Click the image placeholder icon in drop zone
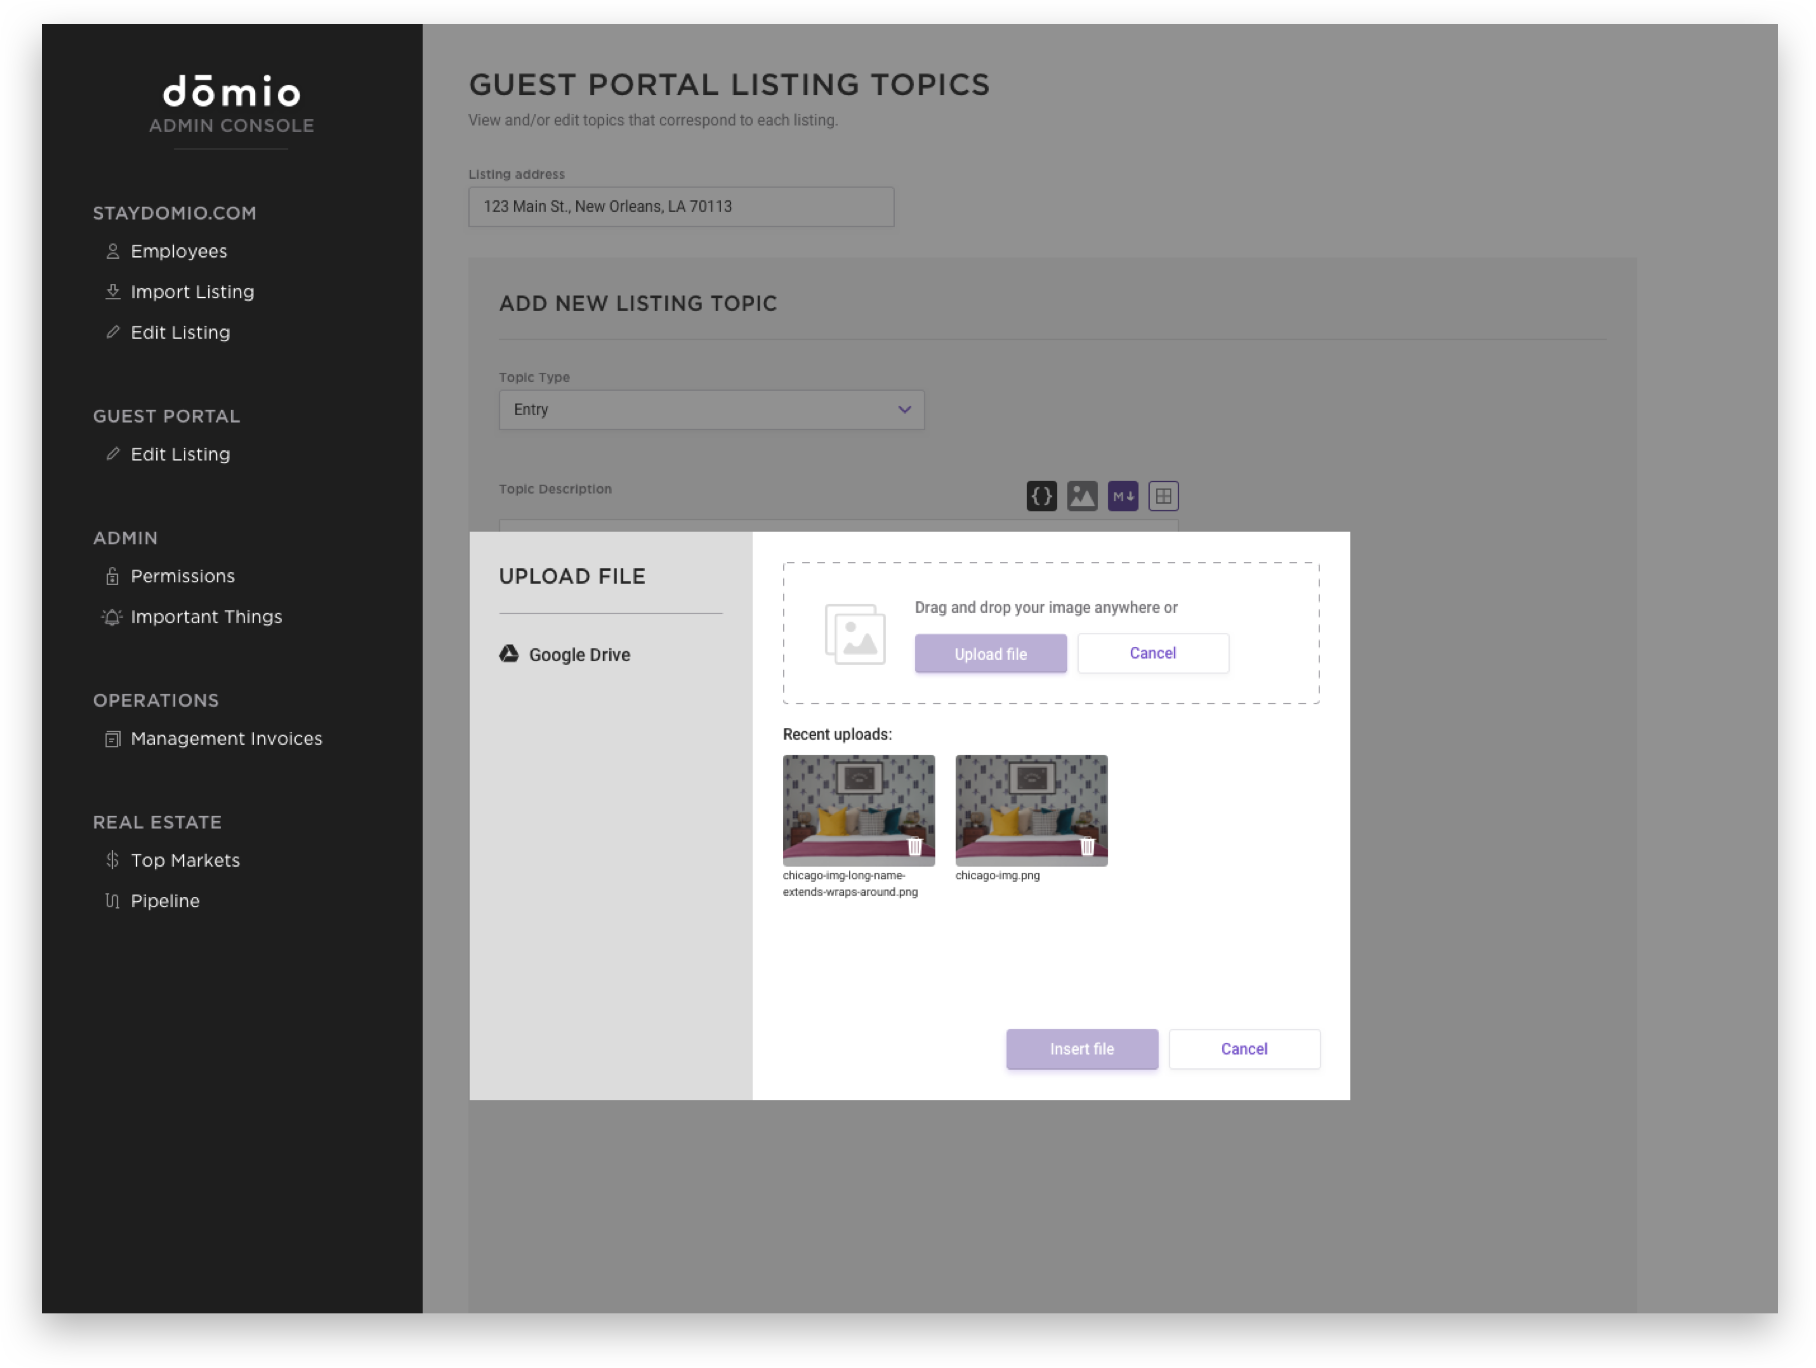 coord(857,633)
